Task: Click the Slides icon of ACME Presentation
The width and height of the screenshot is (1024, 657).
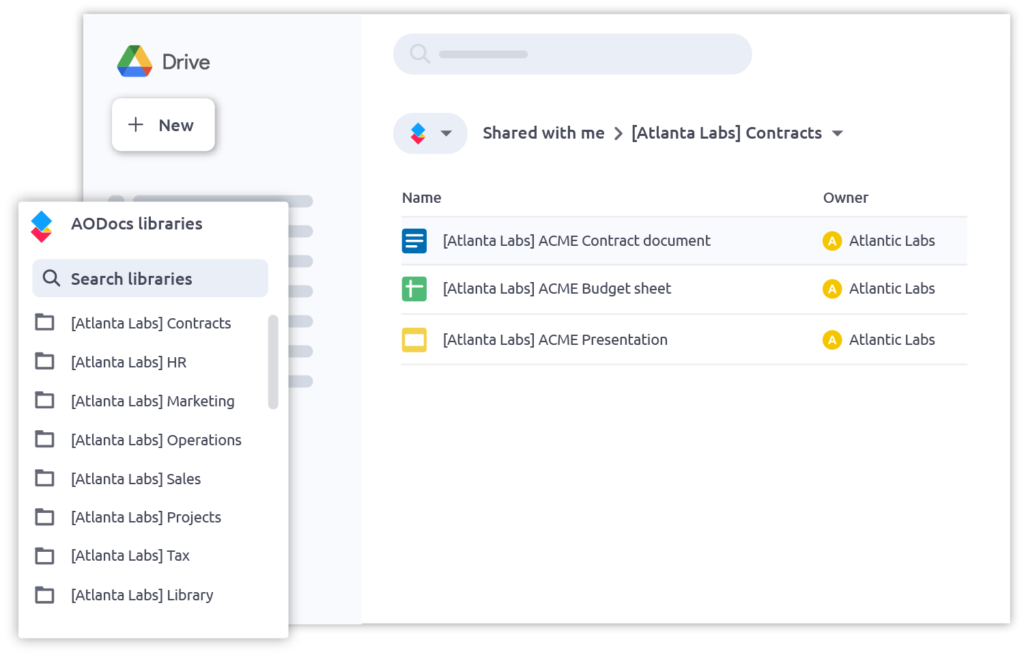Action: pyautogui.click(x=414, y=340)
